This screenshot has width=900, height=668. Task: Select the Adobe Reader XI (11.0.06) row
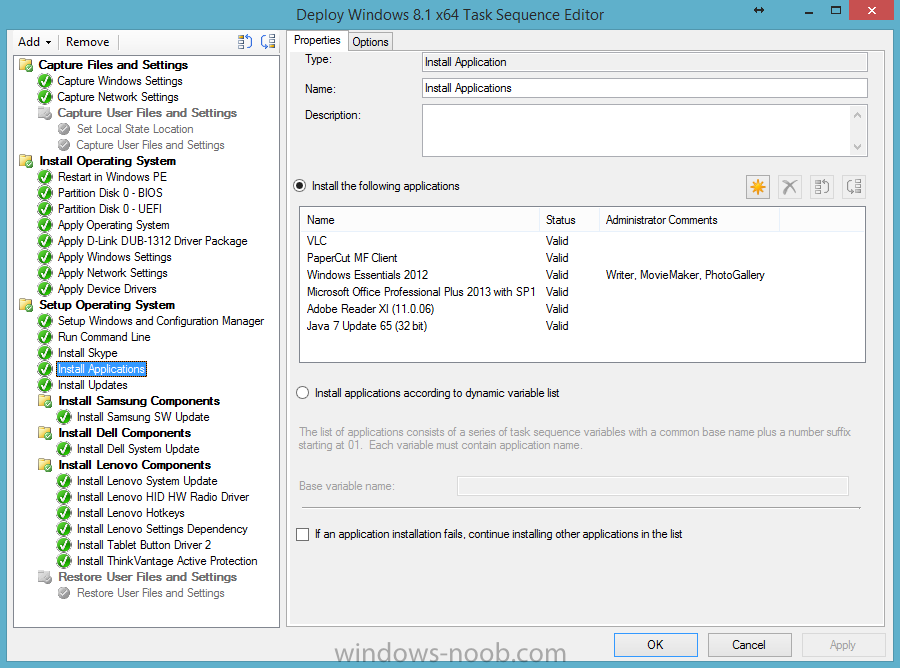point(582,309)
